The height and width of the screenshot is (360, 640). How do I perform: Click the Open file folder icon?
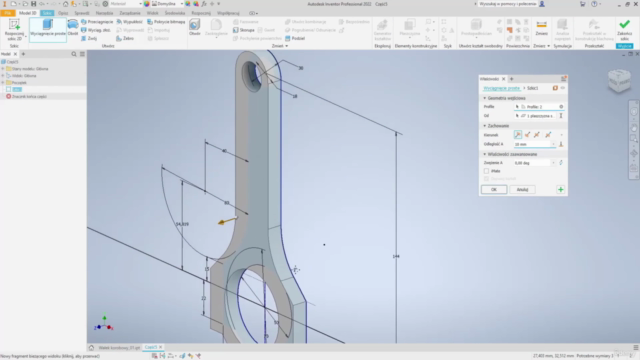pos(25,4)
